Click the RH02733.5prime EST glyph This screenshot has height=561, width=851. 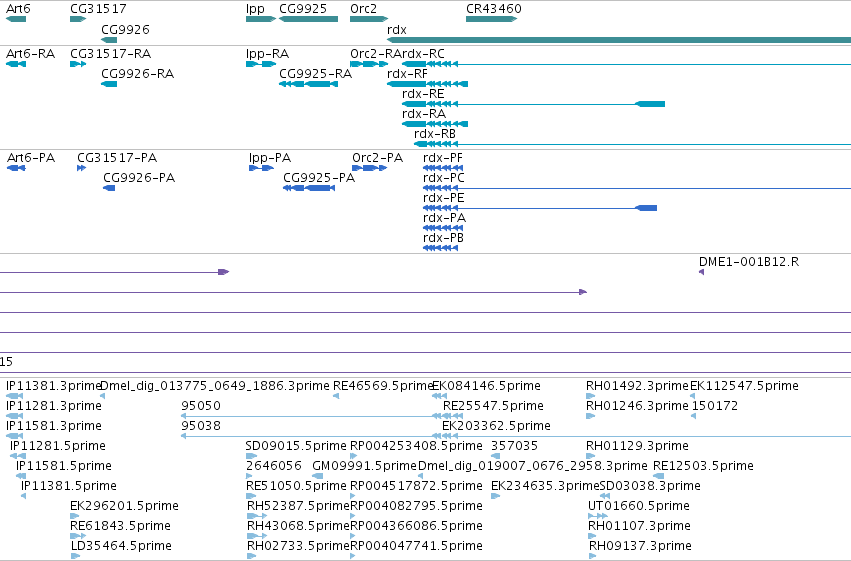(251, 556)
